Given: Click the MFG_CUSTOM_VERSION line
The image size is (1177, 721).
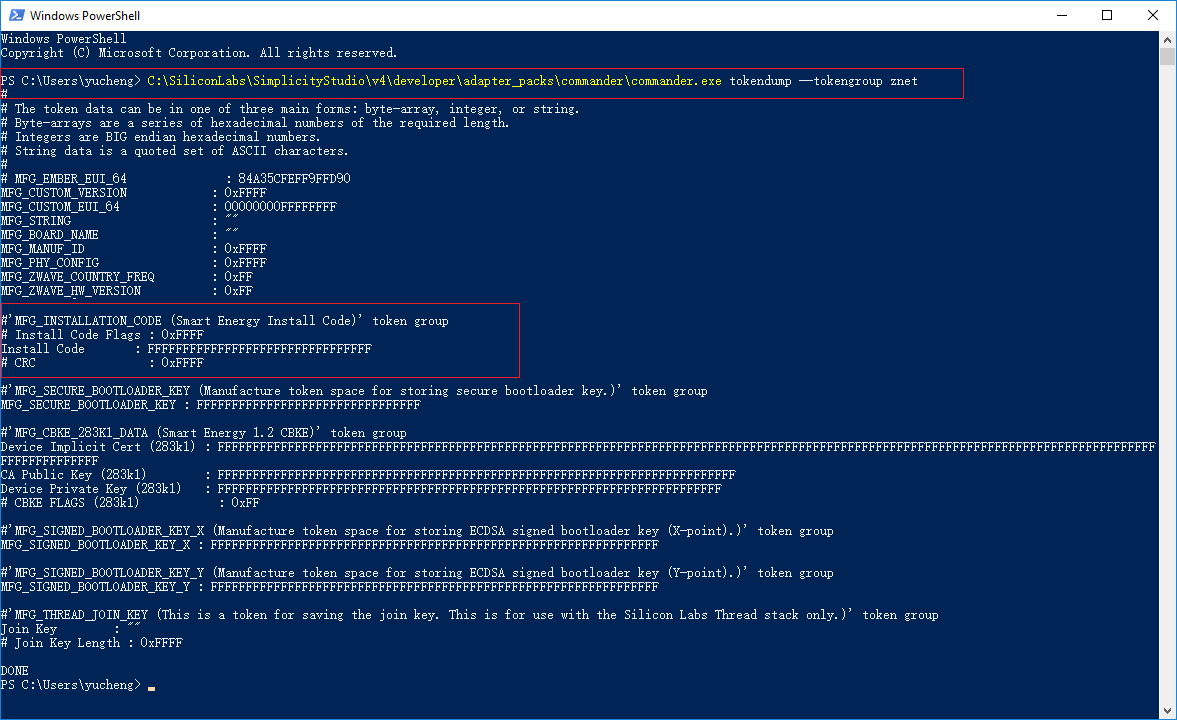Looking at the screenshot, I should coord(134,193).
